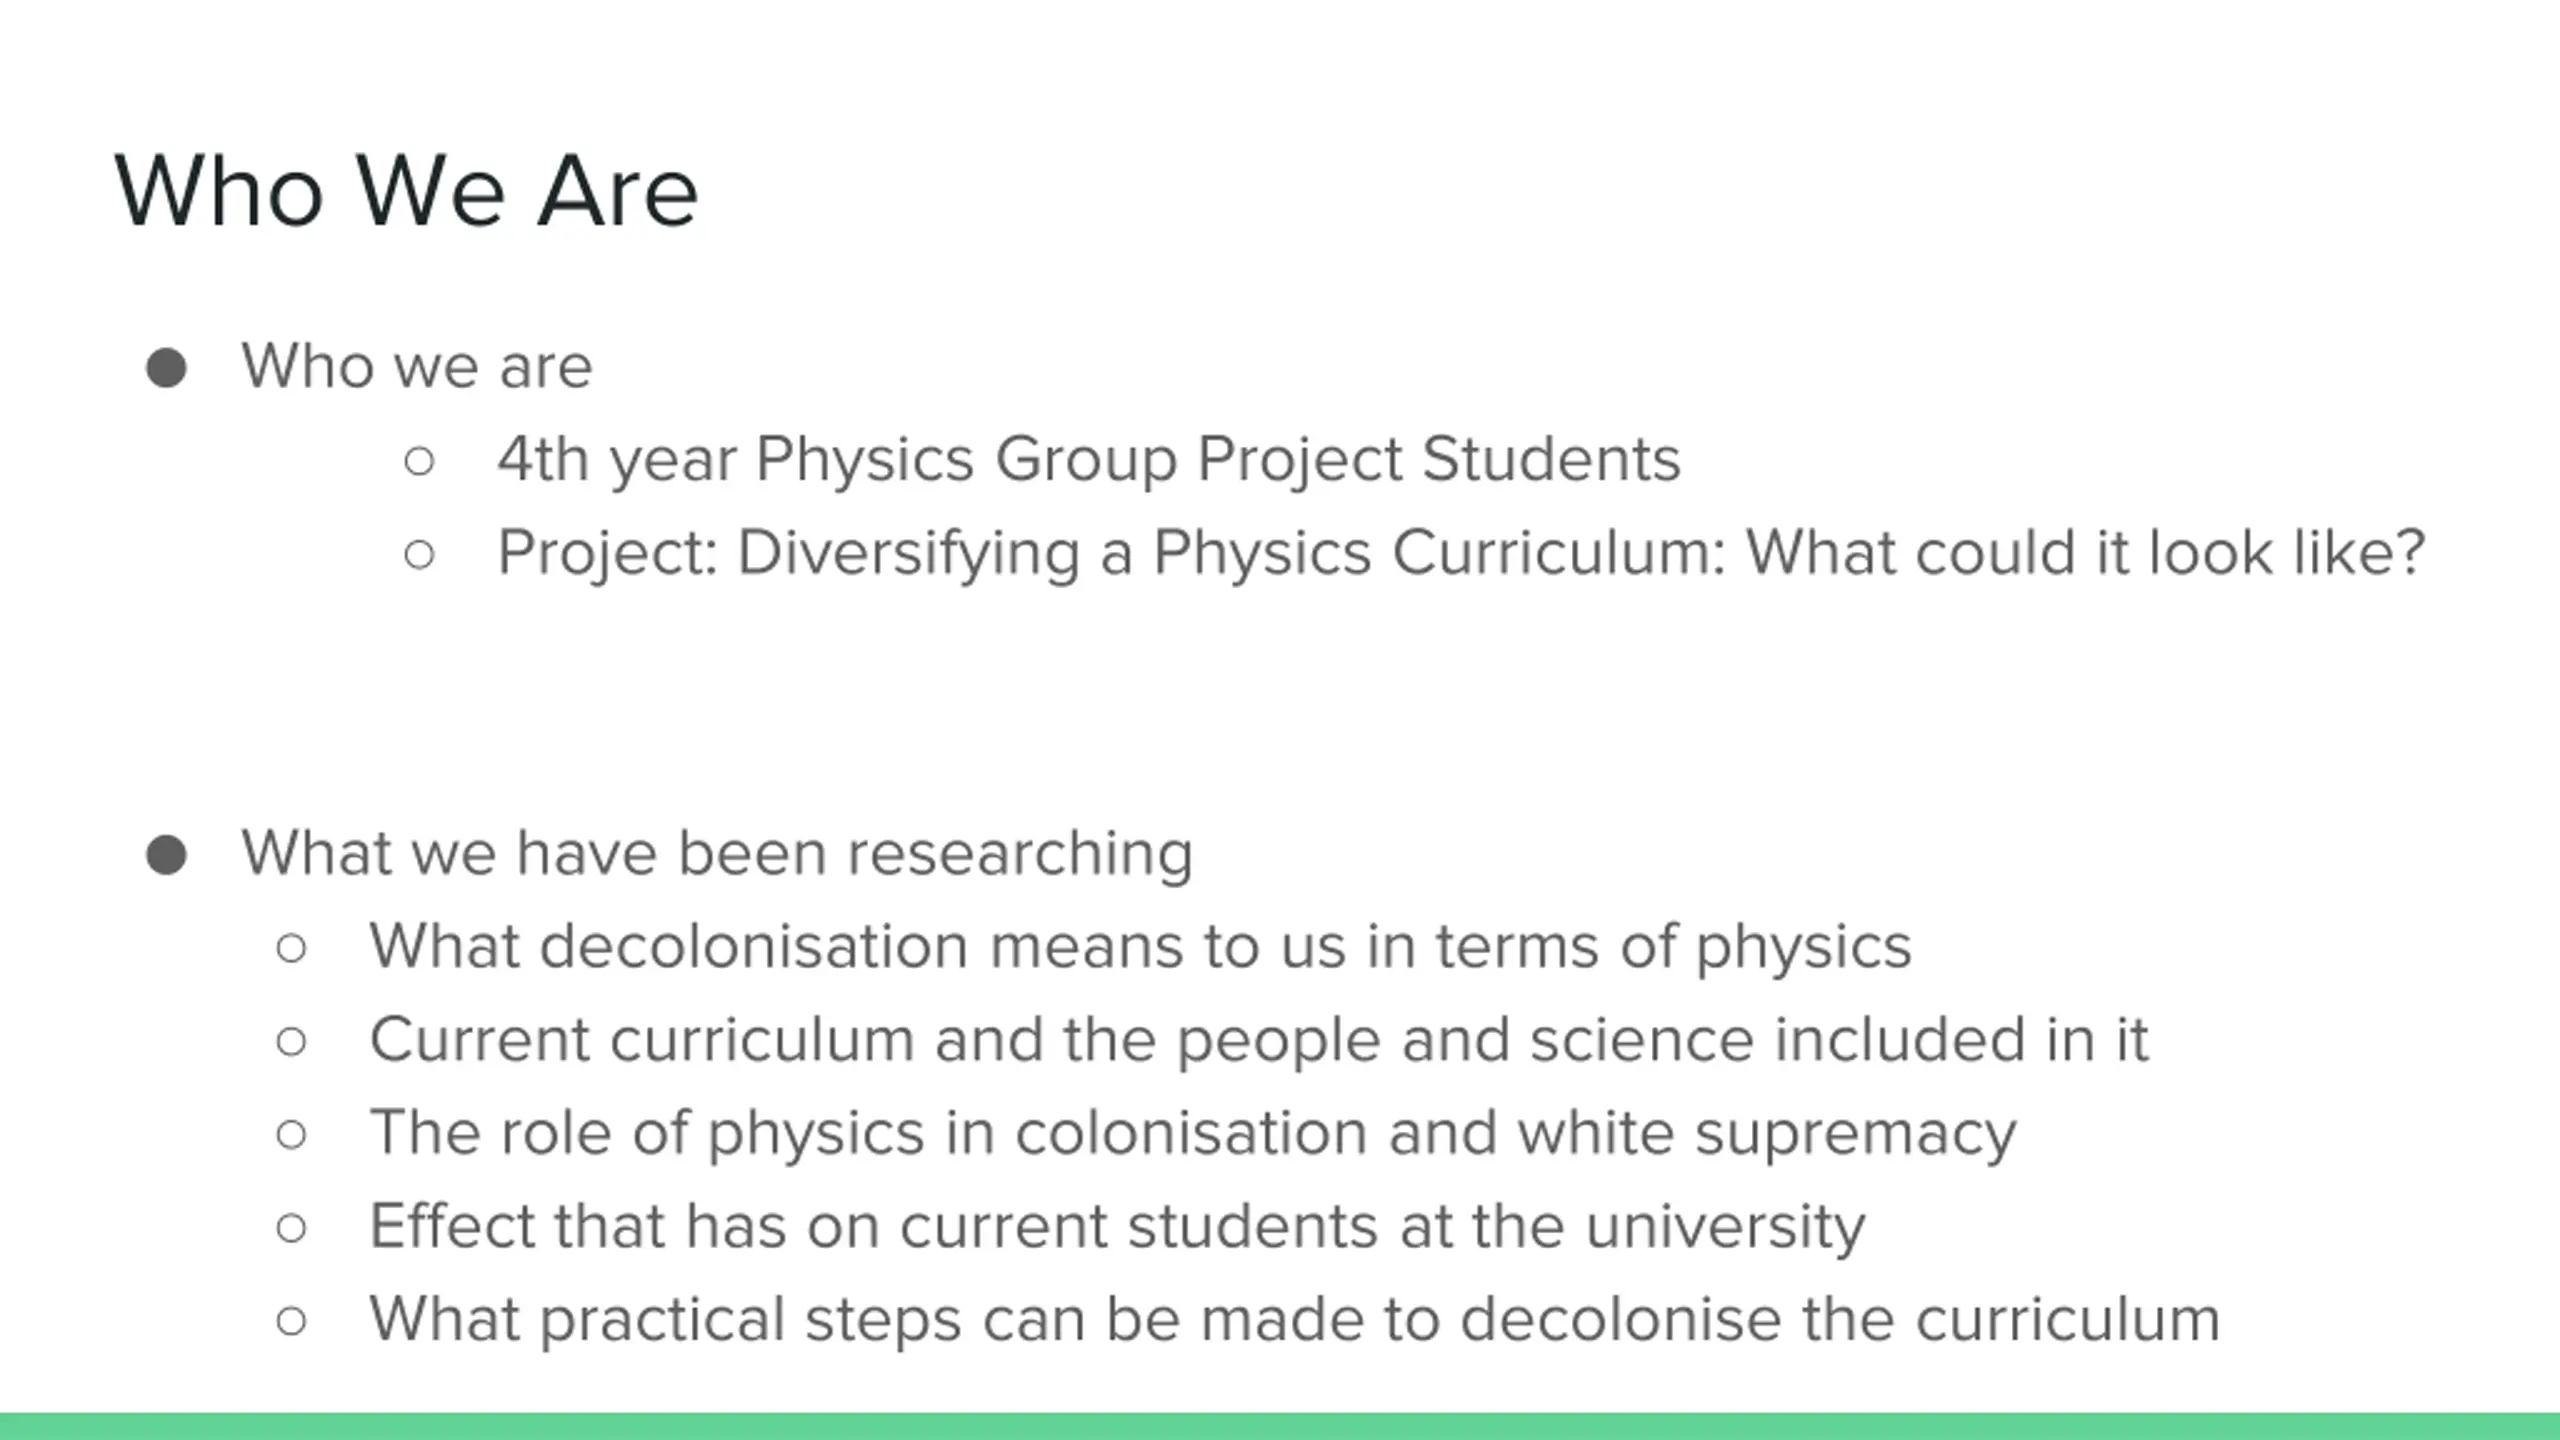Select "The role of physics in colonisation" line
The image size is (2560, 1440).
point(1193,1133)
